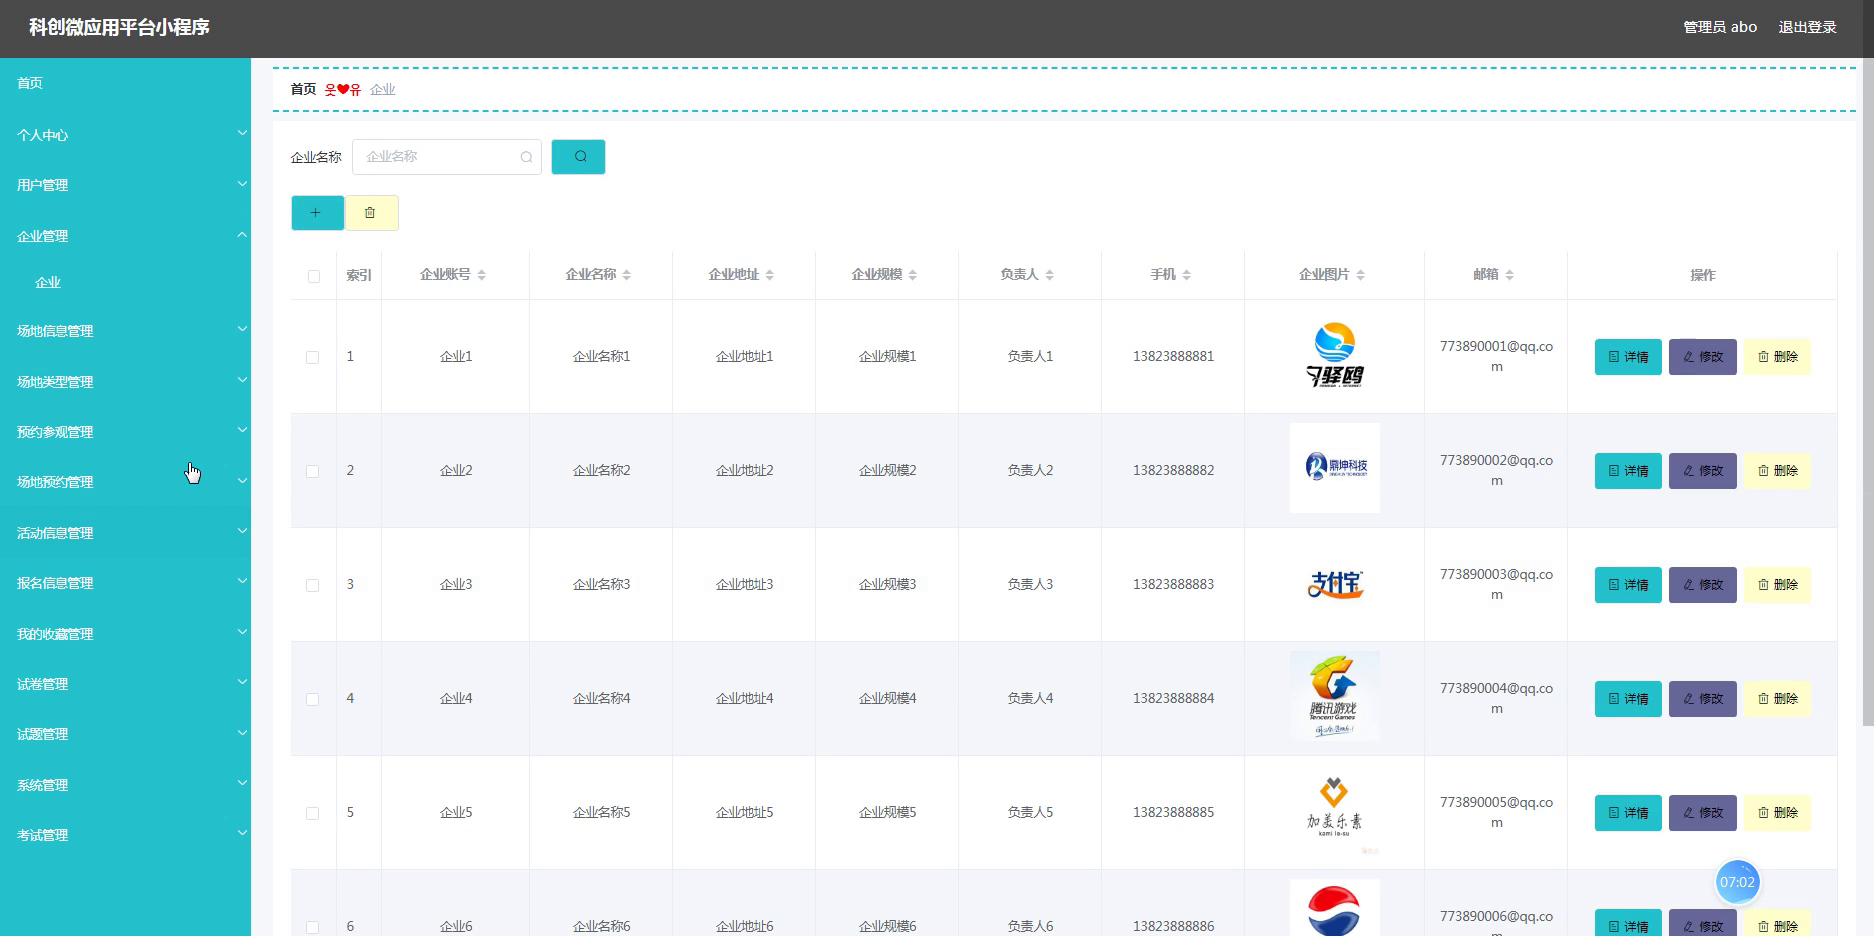
Task: Click 删除 button for 企业4
Action: tap(1777, 699)
